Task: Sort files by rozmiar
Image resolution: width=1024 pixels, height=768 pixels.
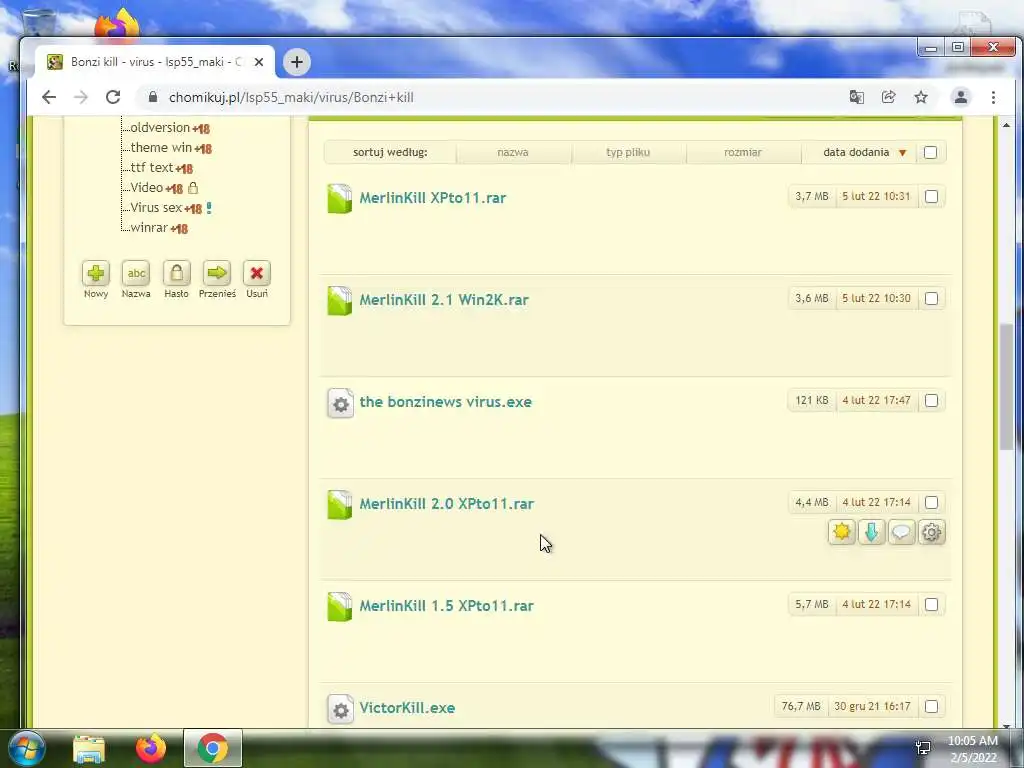Action: 743,152
